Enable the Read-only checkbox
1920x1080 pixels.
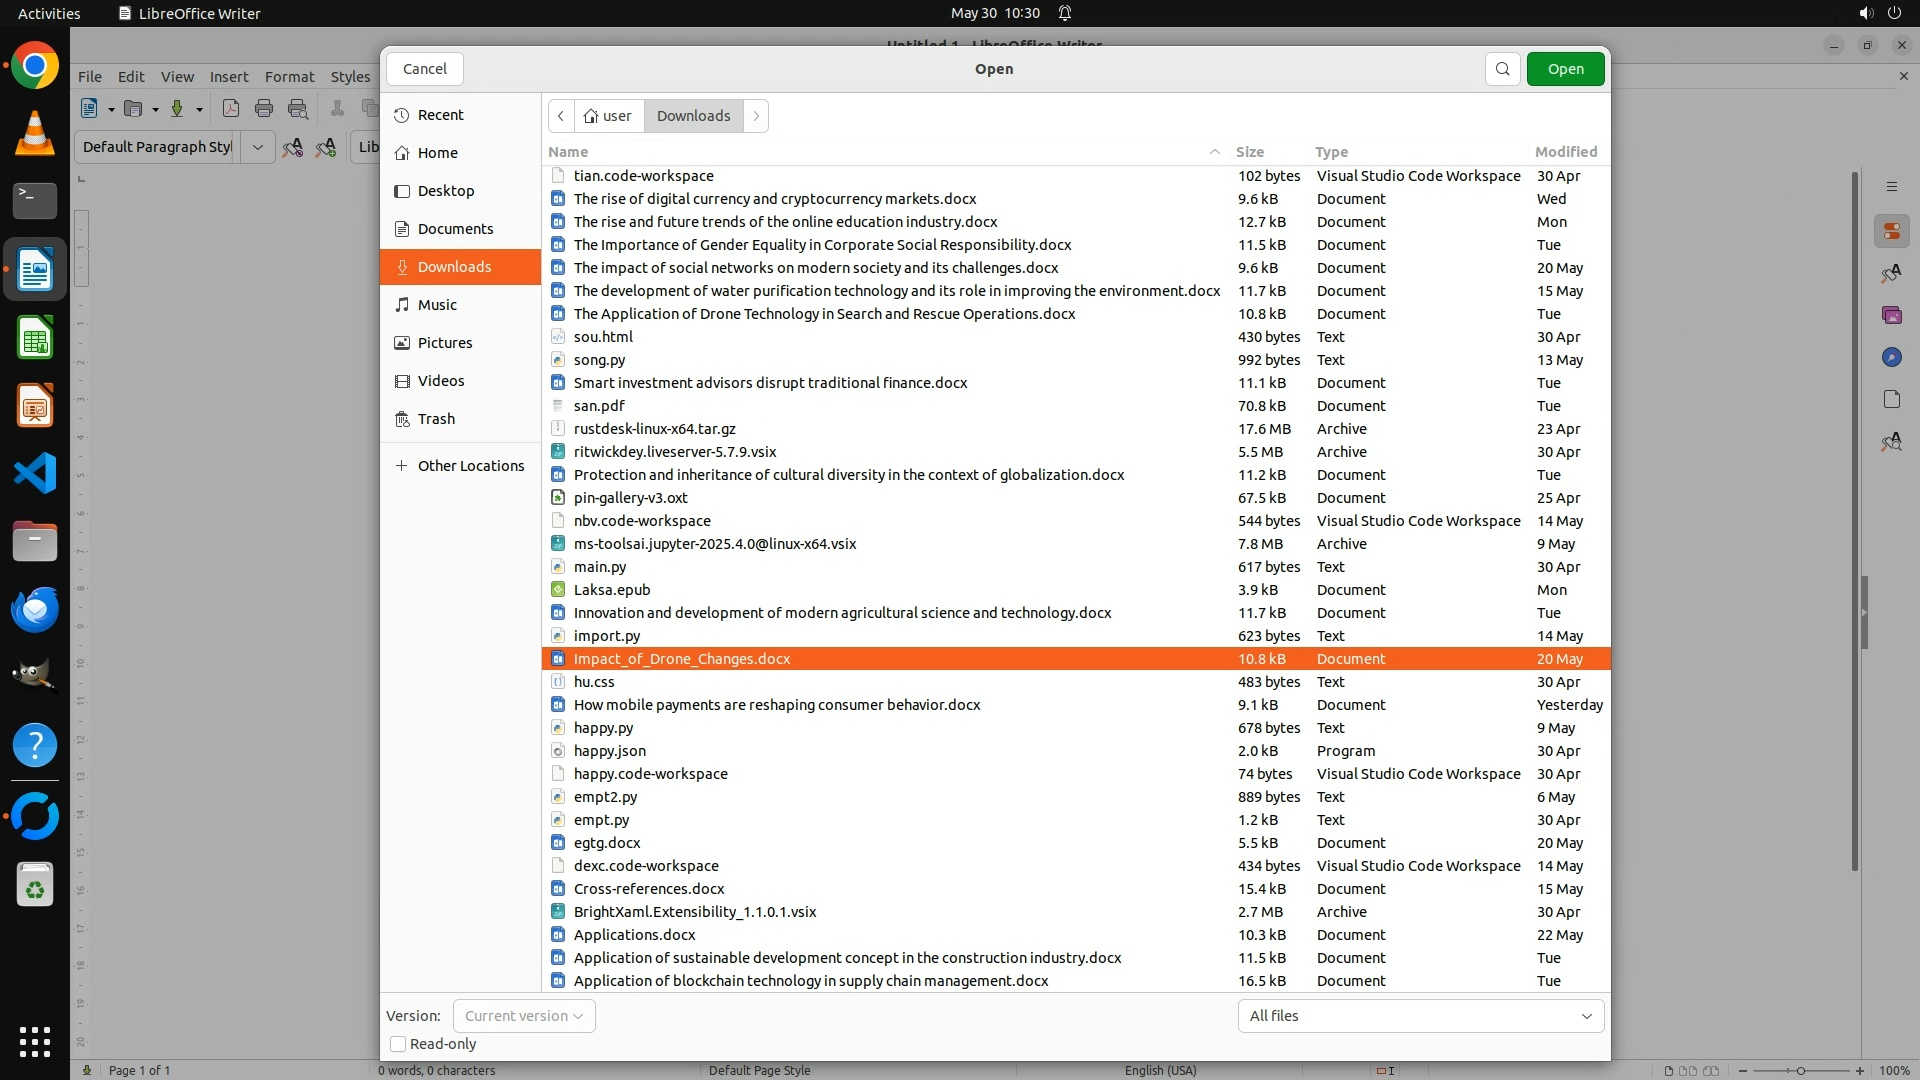pos(398,1044)
